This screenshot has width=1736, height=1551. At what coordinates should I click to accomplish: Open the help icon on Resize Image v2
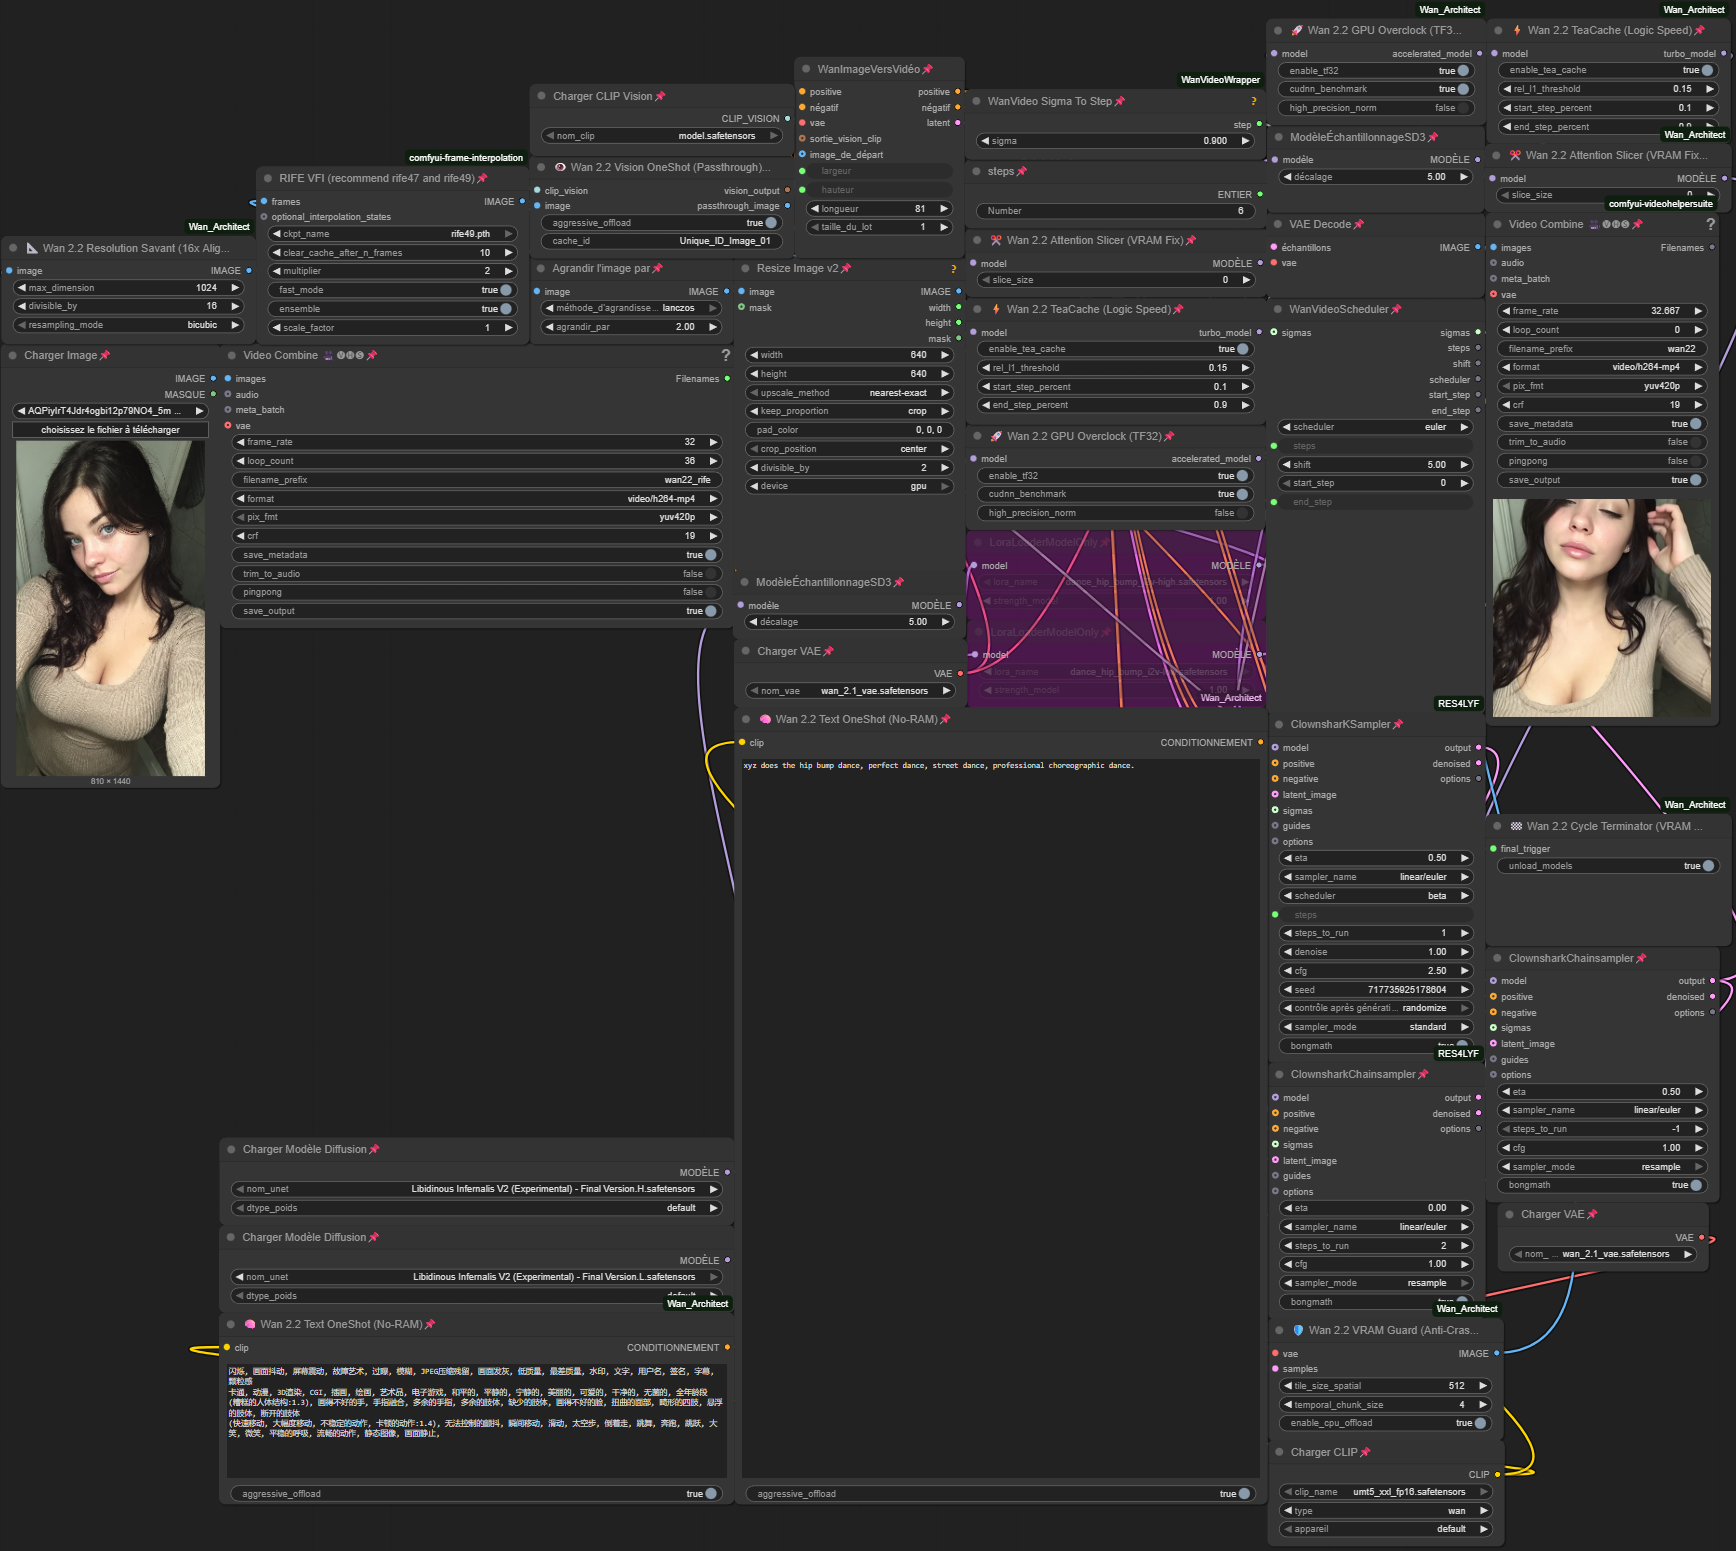click(x=954, y=268)
